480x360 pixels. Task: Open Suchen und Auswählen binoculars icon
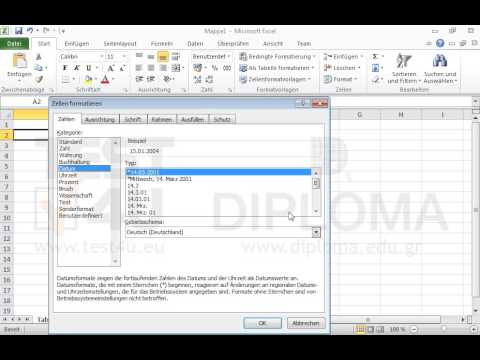440,60
